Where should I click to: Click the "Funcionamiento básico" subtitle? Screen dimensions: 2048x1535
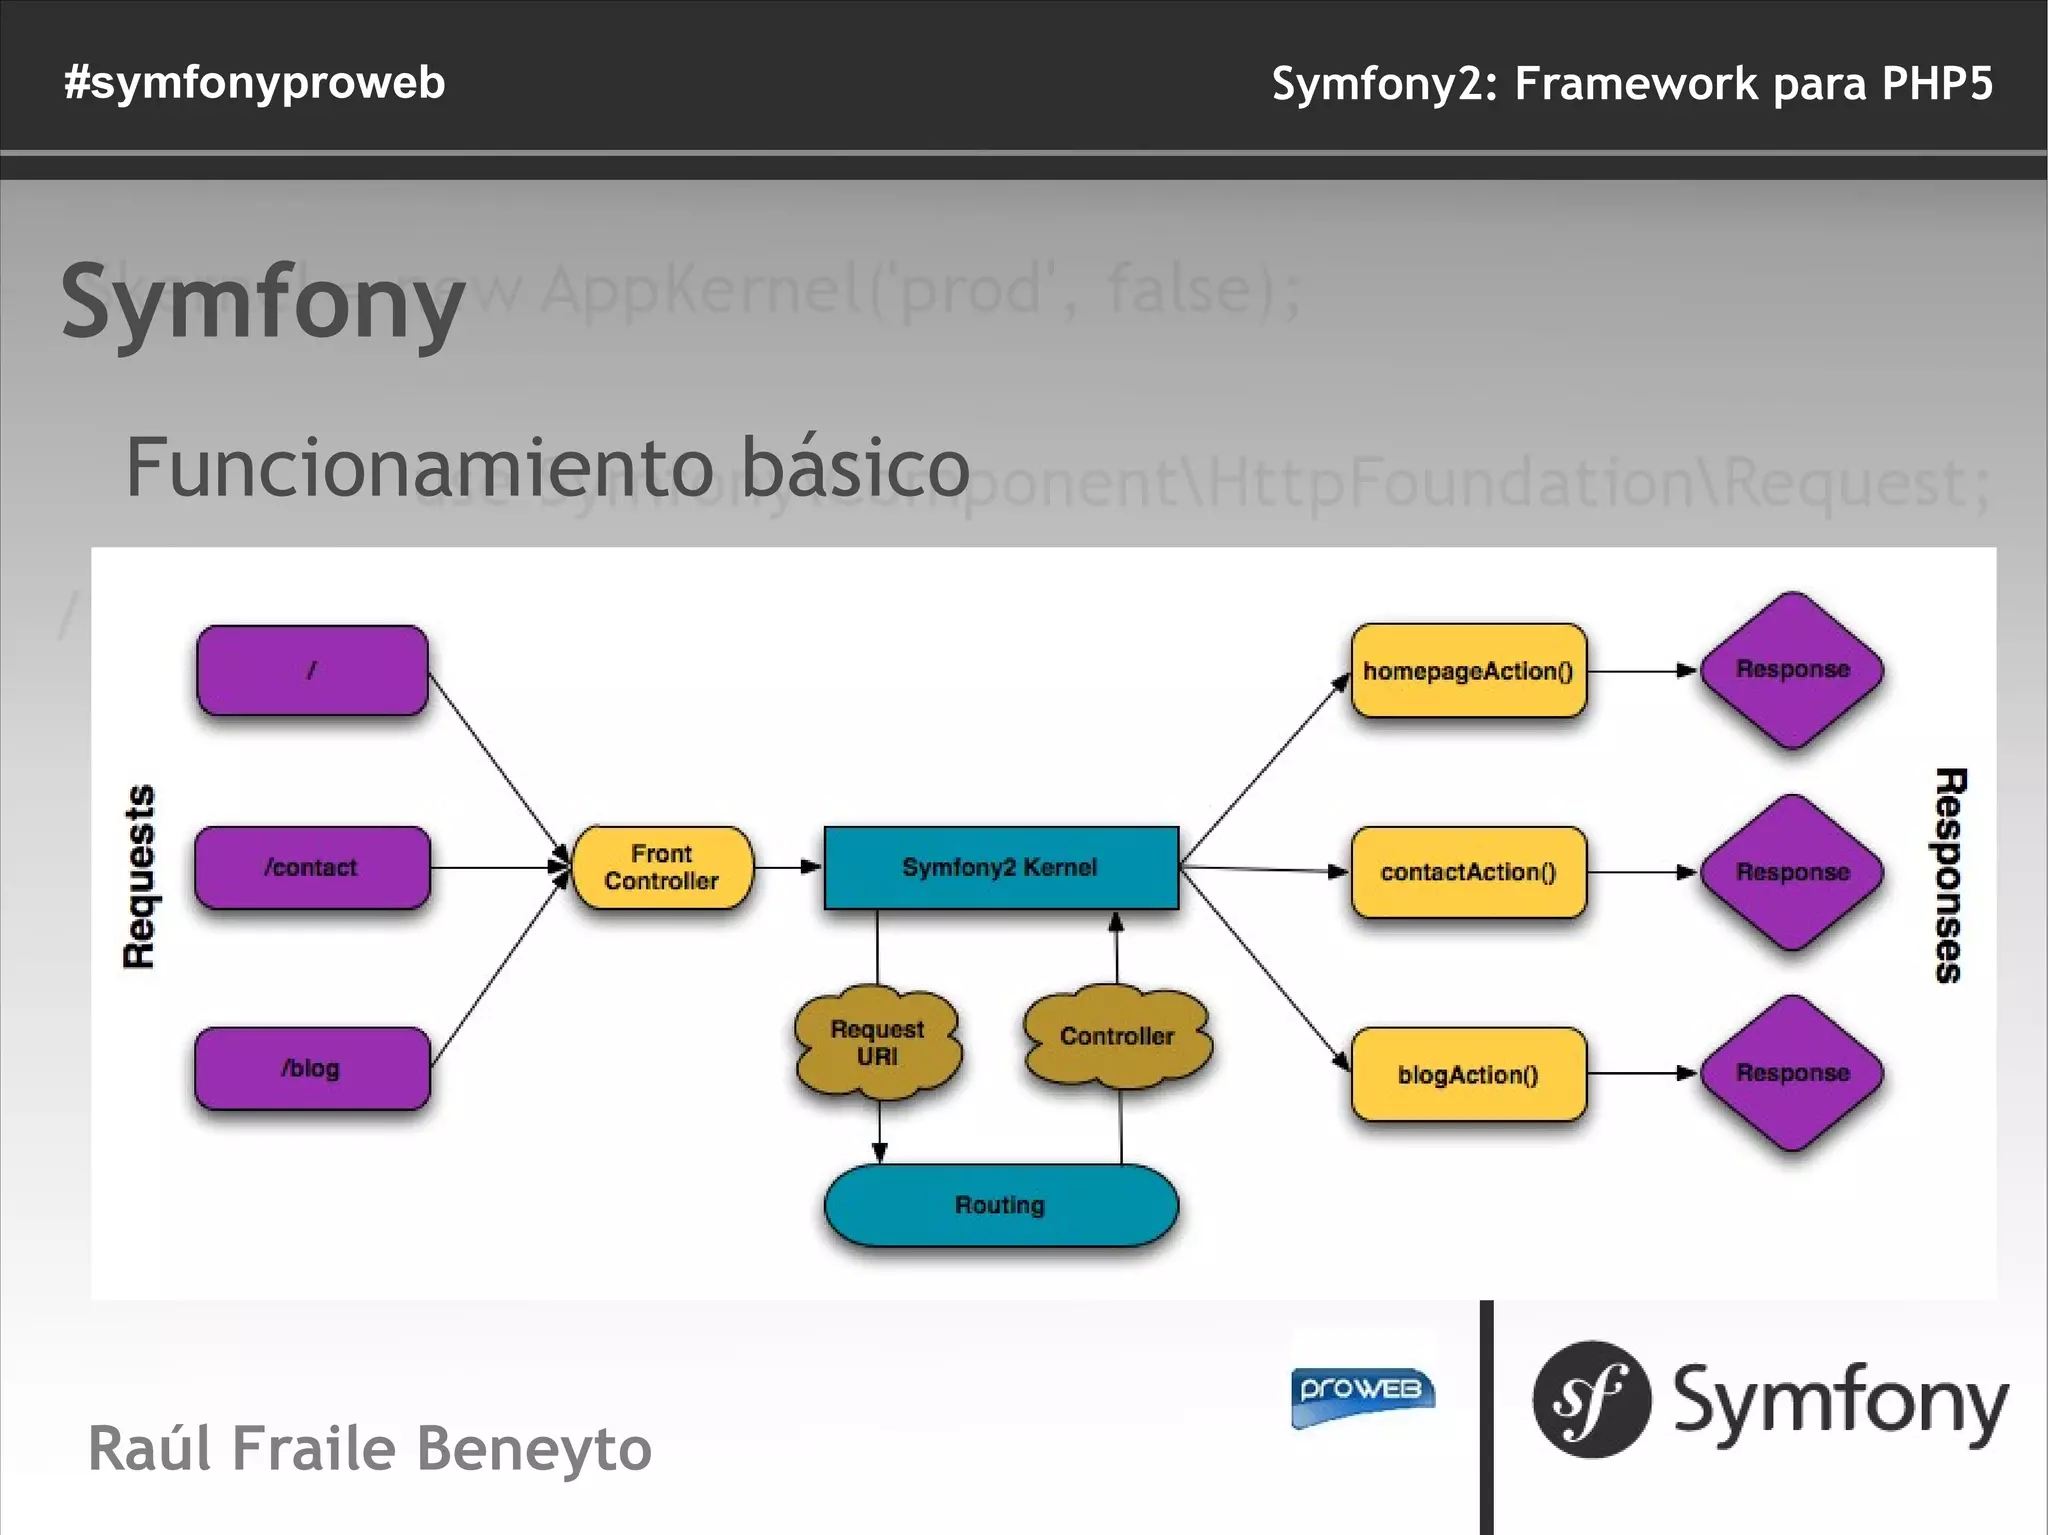548,467
